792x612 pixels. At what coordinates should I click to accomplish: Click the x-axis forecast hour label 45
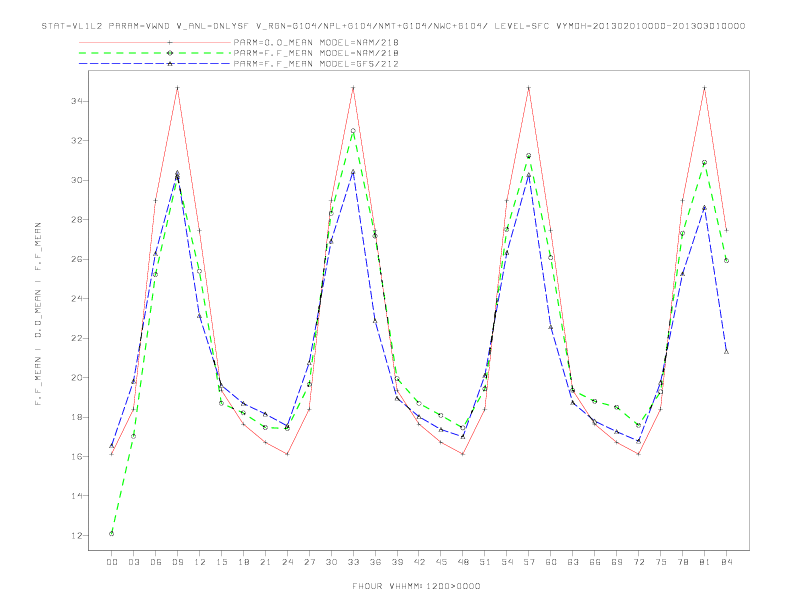pos(441,562)
